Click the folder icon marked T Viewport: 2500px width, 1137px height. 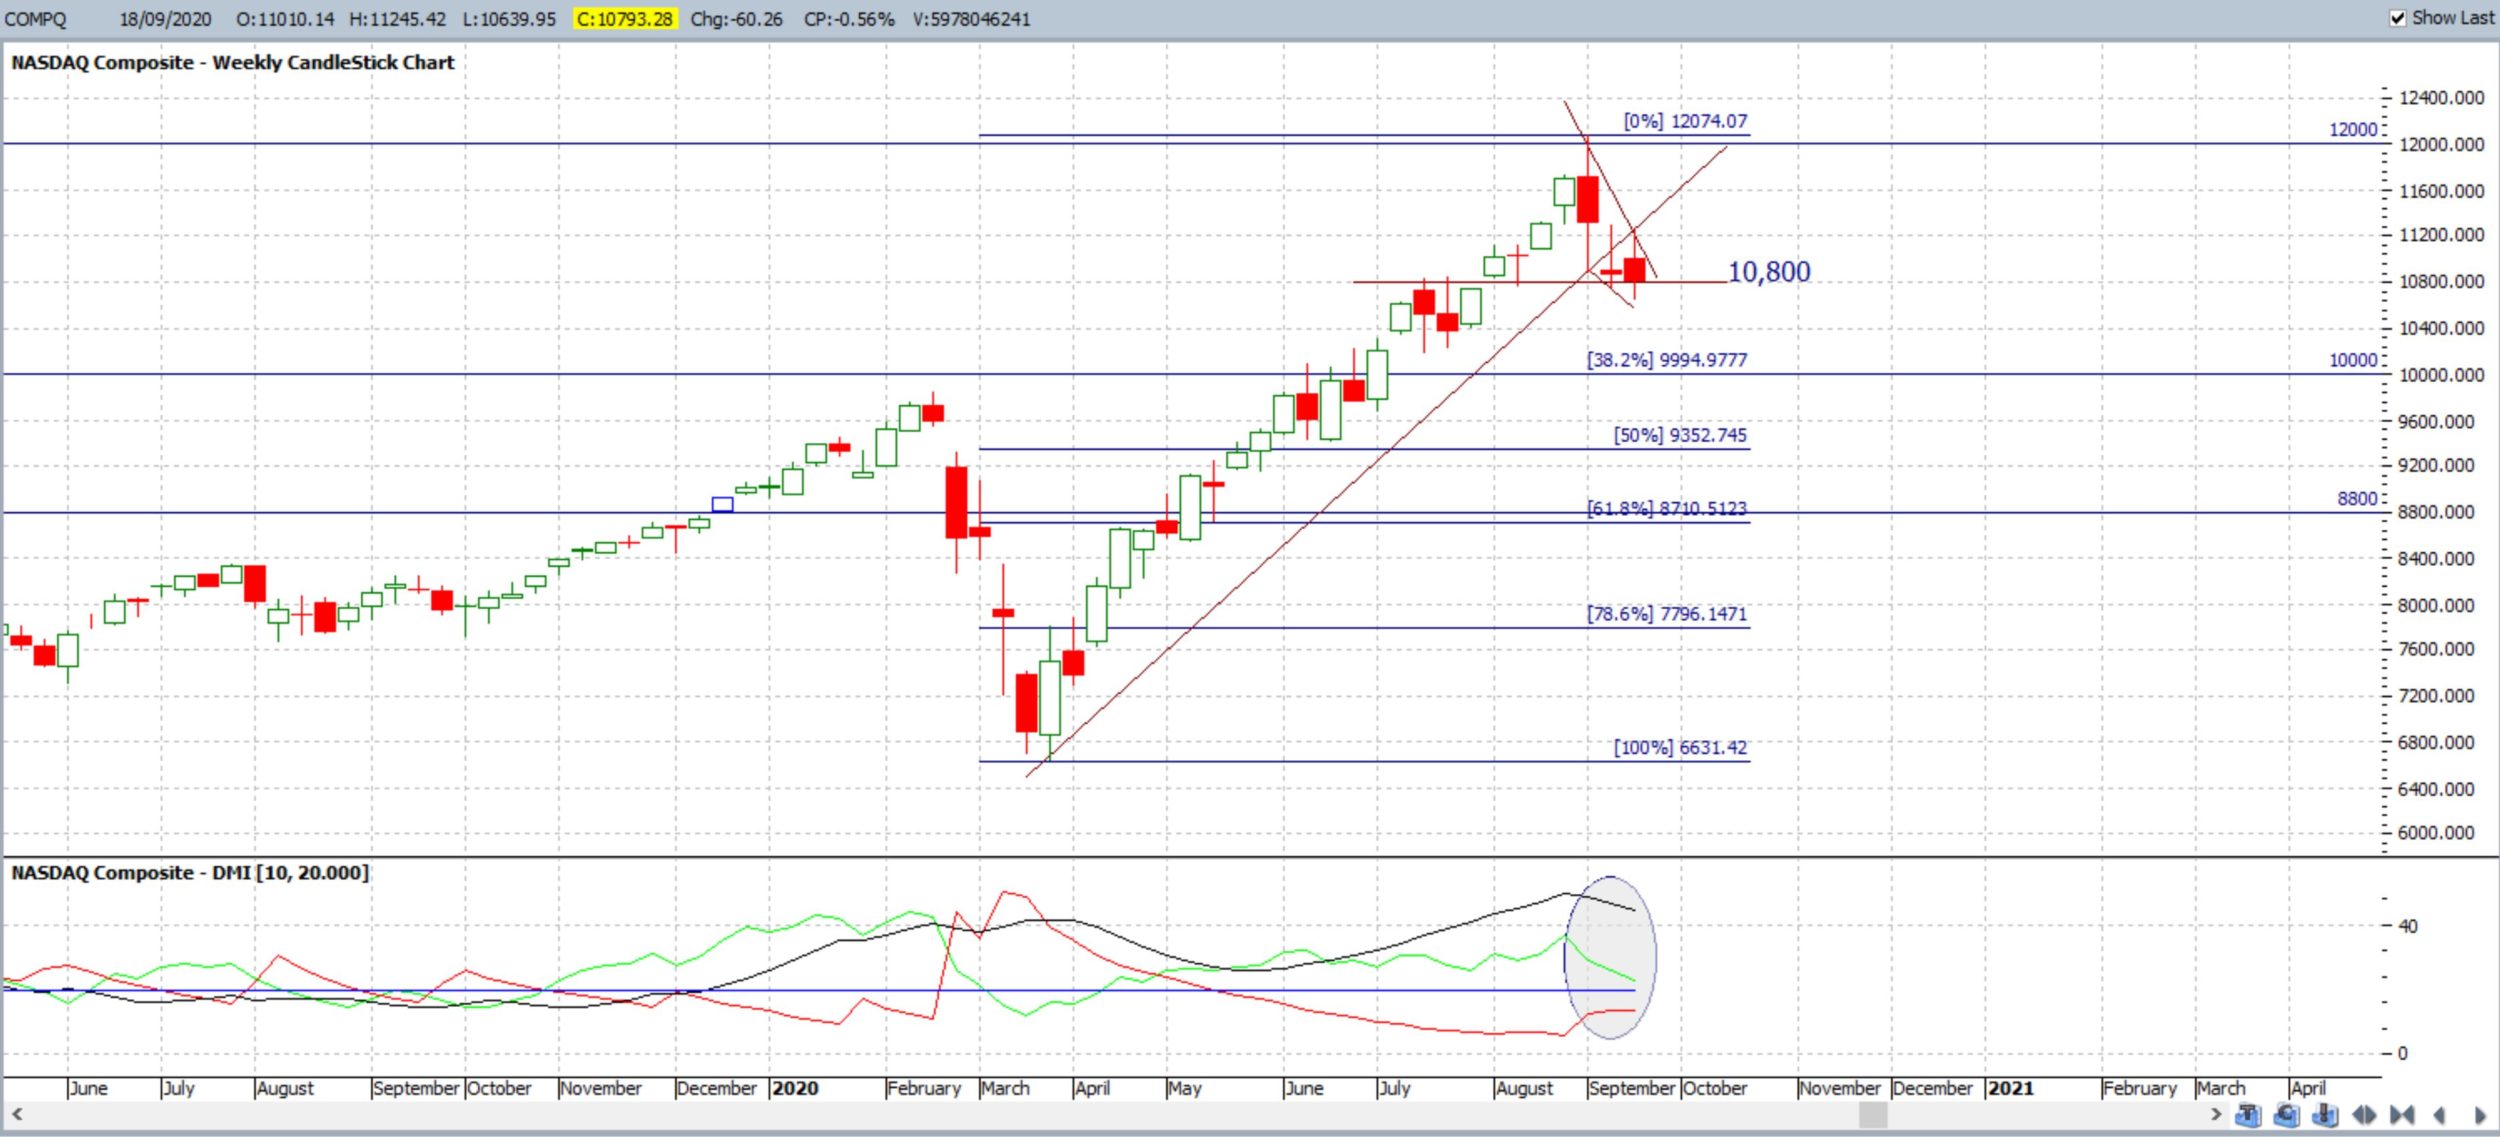pyautogui.click(x=2248, y=1114)
